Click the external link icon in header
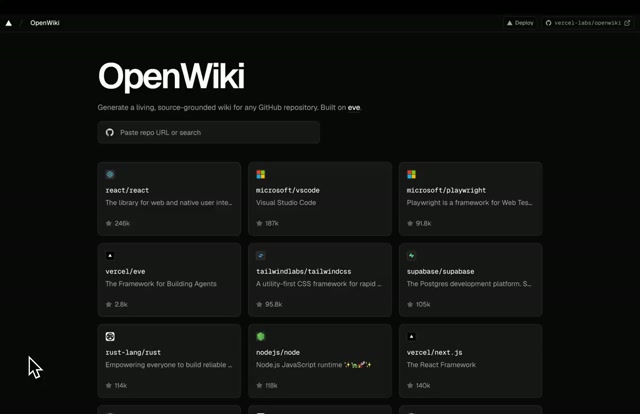This screenshot has height=414, width=640. pos(627,23)
